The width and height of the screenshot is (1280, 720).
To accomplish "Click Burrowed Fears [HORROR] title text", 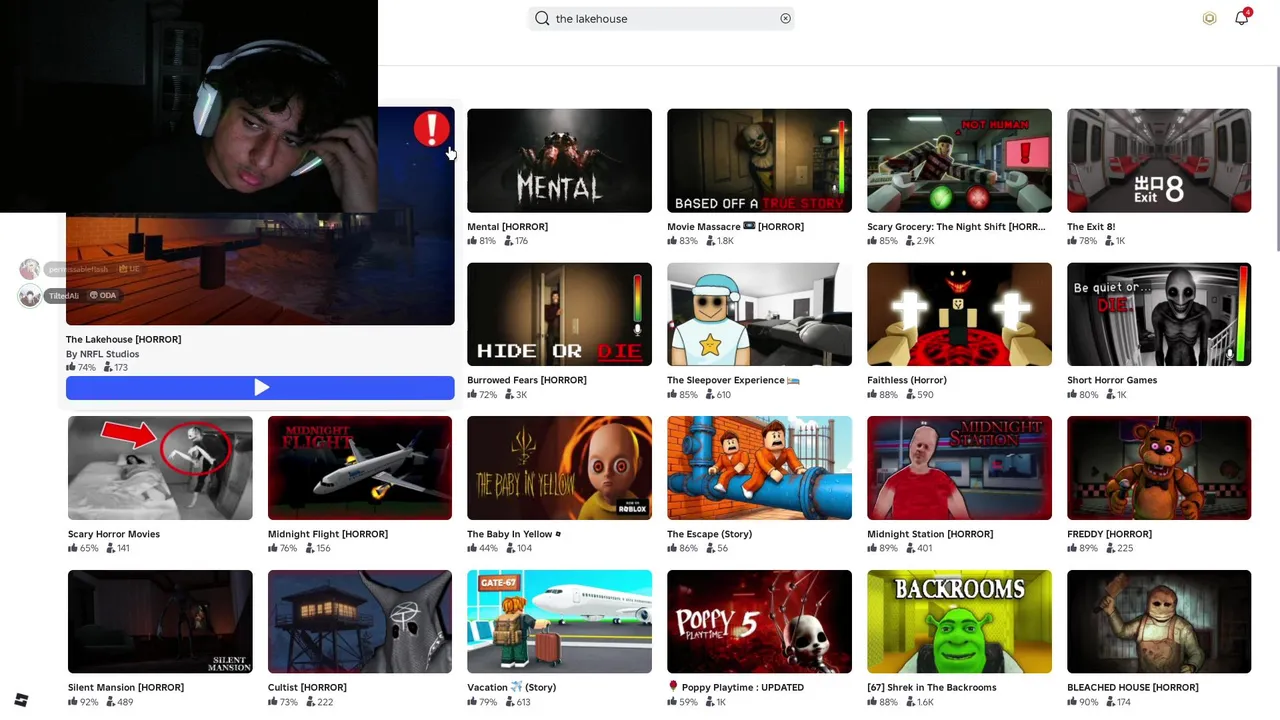I will 527,380.
